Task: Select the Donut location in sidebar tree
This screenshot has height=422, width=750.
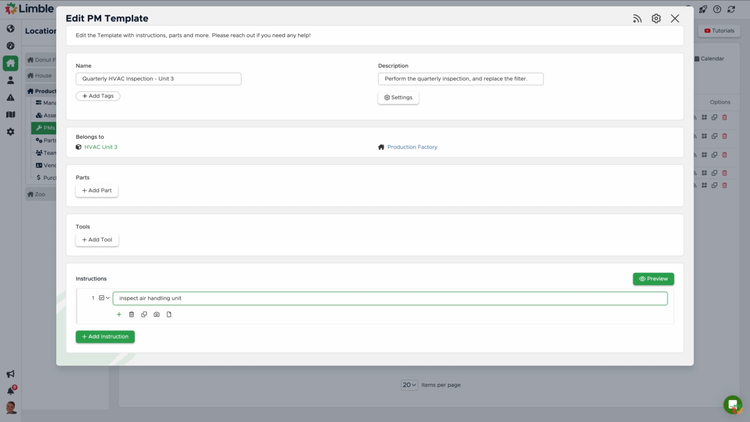Action: (40, 60)
